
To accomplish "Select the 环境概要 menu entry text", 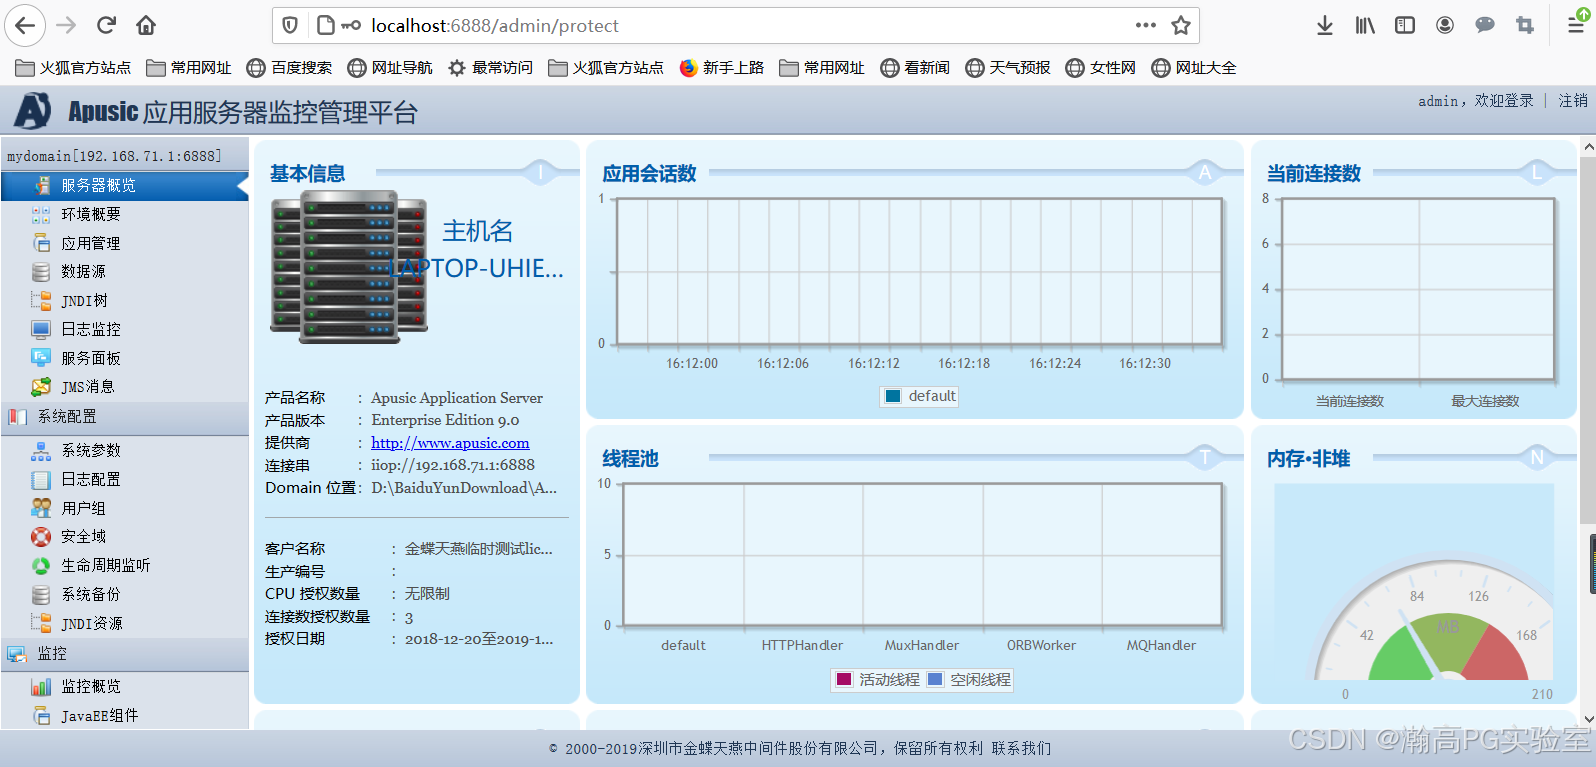I will pyautogui.click(x=91, y=214).
